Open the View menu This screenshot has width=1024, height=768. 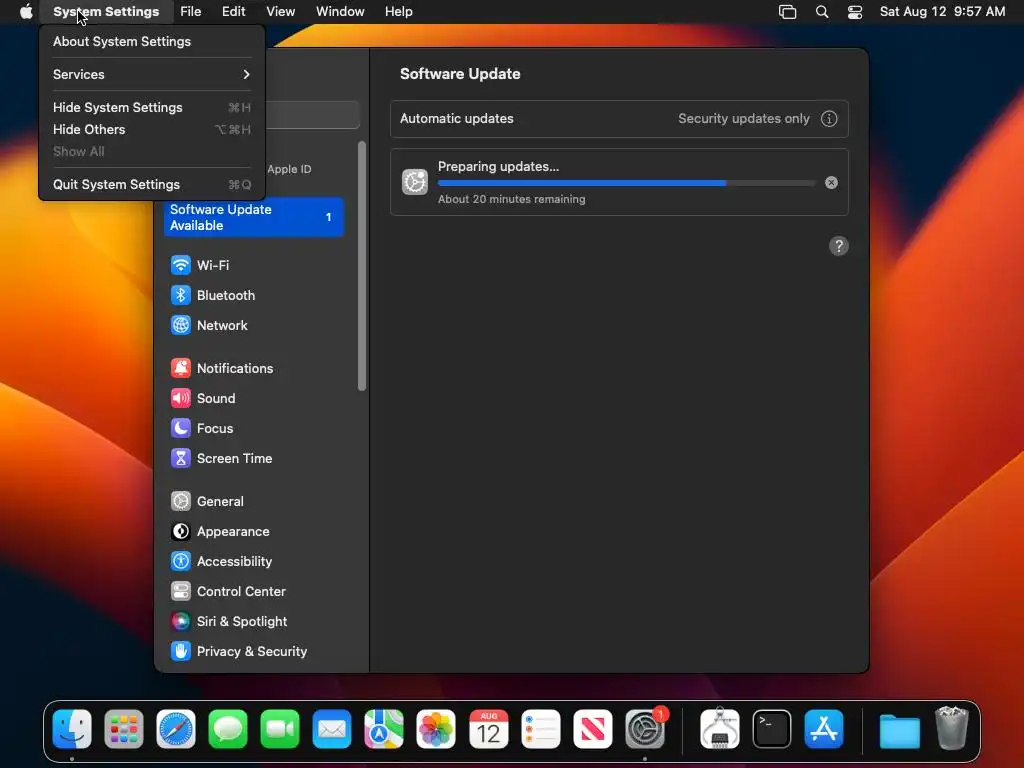click(x=280, y=12)
